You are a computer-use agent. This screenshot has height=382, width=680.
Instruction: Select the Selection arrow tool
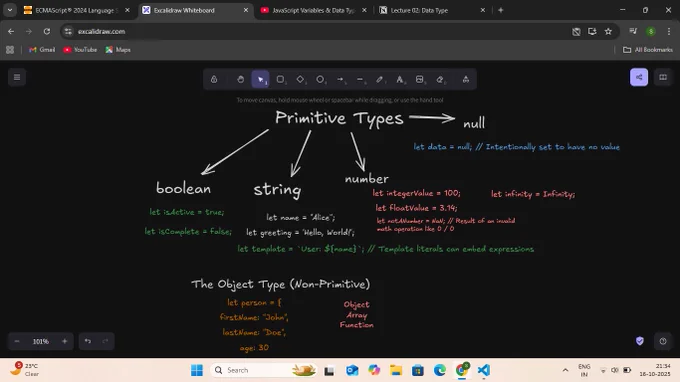[260, 79]
